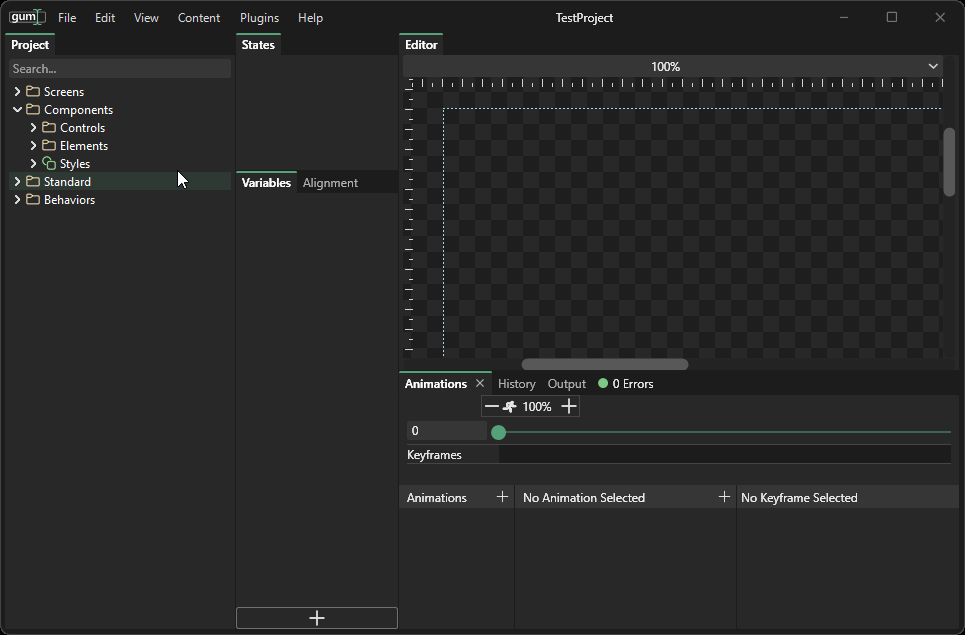Switch to the Alignment tab
Image resolution: width=965 pixels, height=635 pixels.
pyautogui.click(x=330, y=183)
